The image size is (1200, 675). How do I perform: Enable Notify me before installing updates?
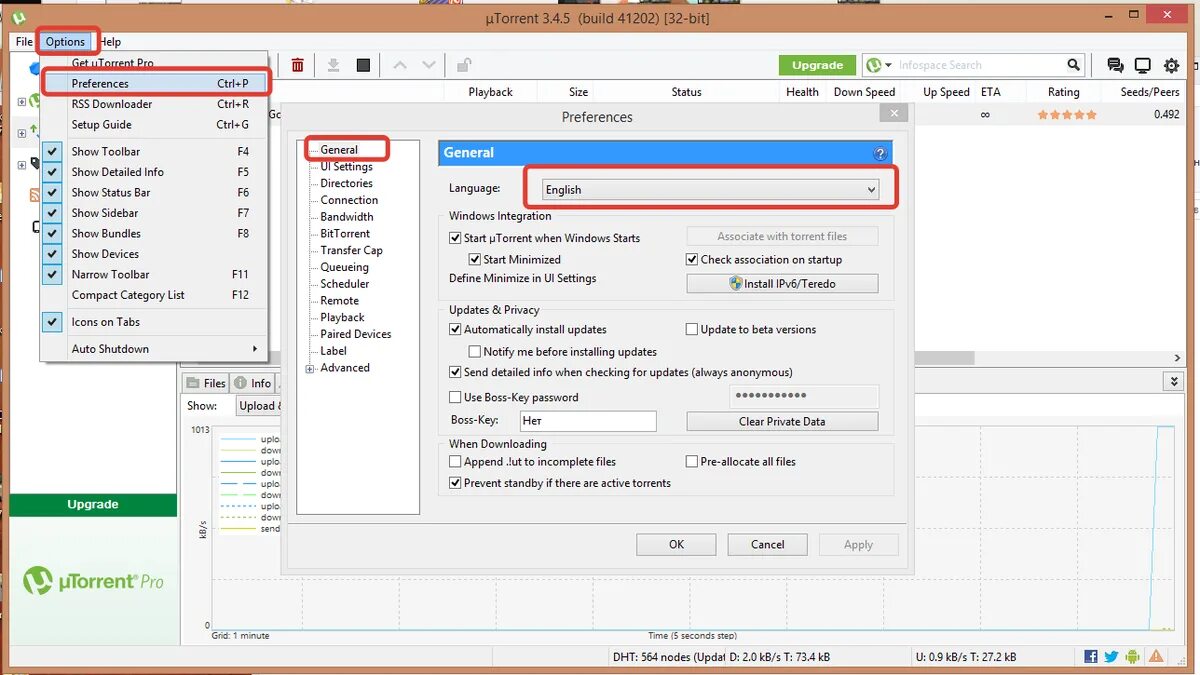pos(475,352)
